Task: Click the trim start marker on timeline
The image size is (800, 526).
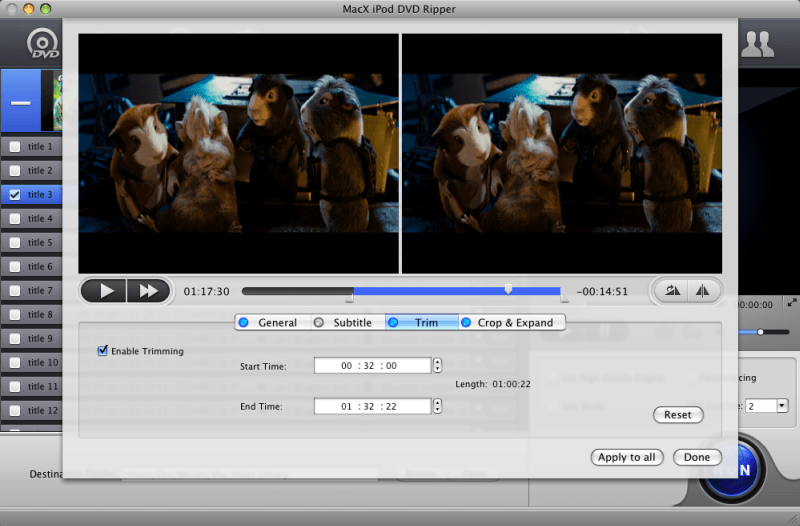Action: pos(349,298)
